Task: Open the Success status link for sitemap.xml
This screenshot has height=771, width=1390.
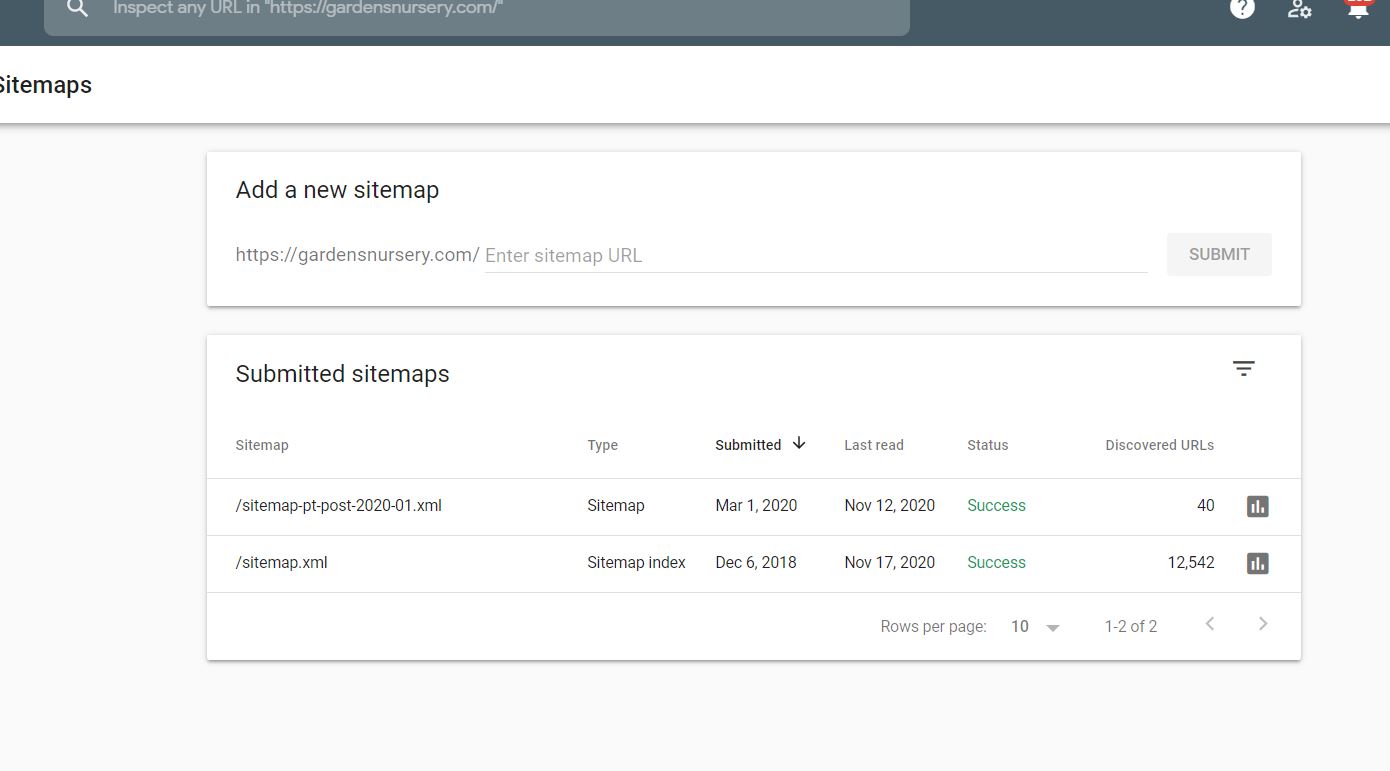Action: pos(996,562)
